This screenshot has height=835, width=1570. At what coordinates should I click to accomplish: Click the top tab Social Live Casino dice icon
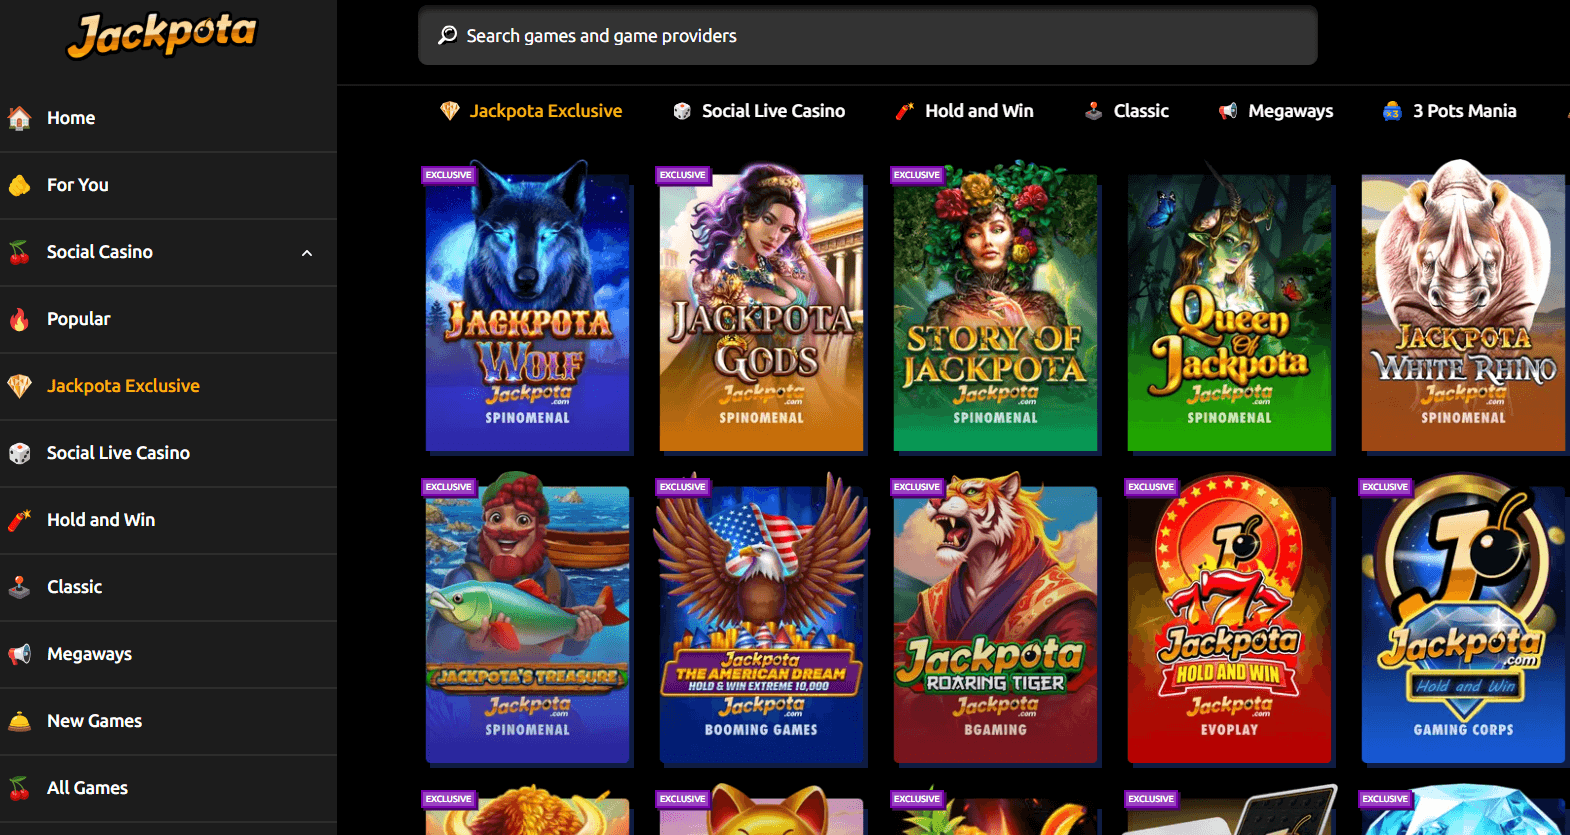coord(682,111)
